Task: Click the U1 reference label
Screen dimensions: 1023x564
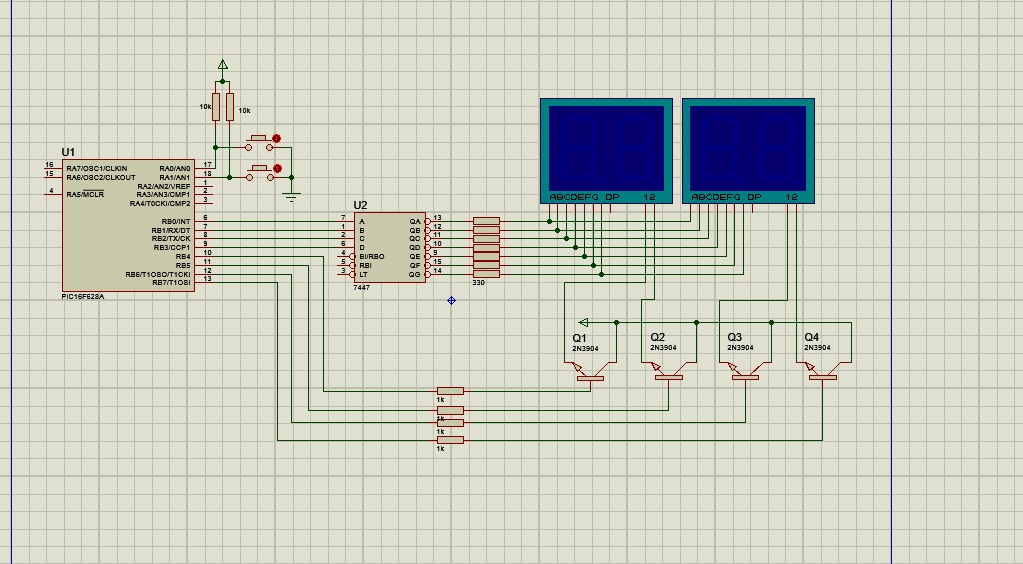Action: (68, 152)
